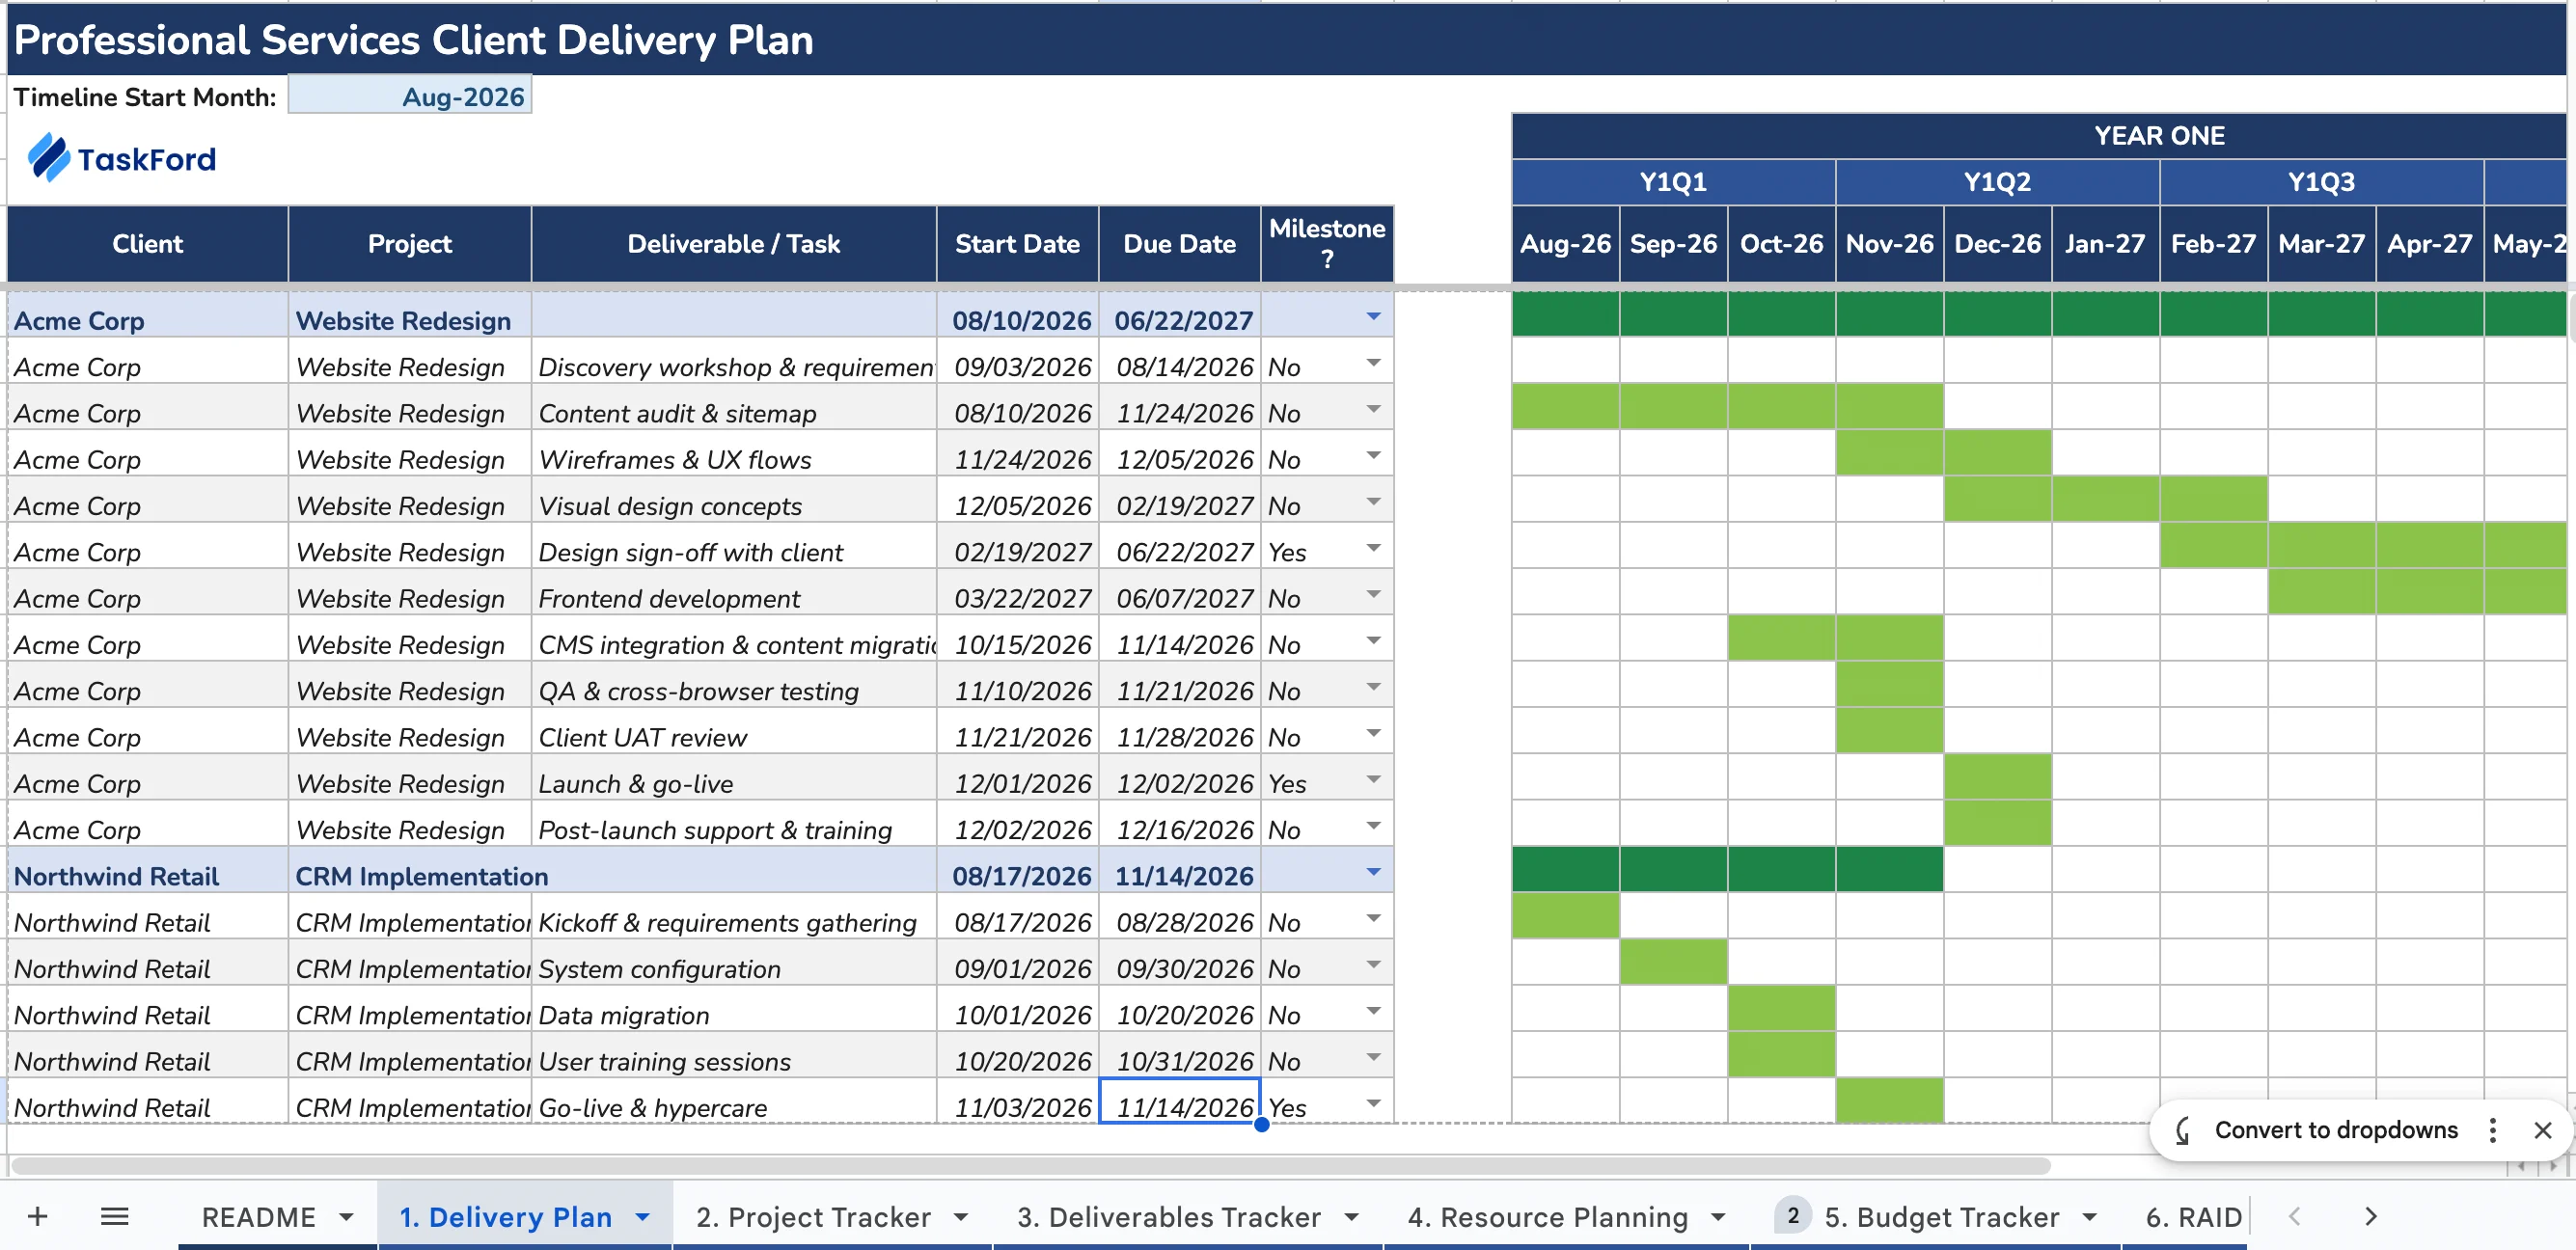
Task: Click the add sheet plus icon
Action: coord(37,1216)
